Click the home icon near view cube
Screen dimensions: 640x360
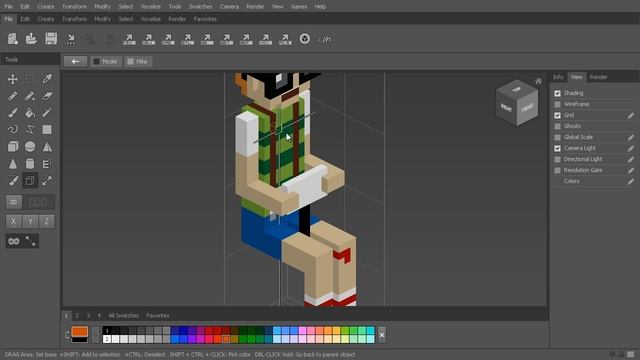pos(538,81)
